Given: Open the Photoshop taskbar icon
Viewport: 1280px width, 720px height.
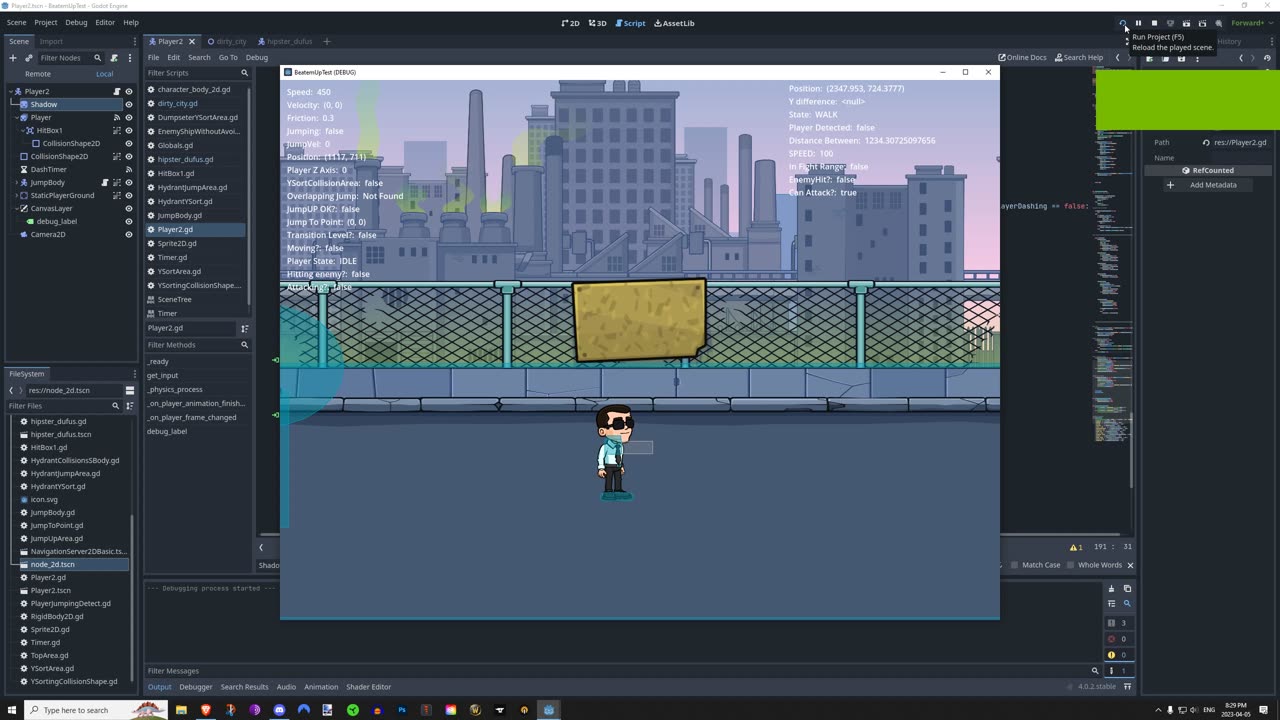Looking at the screenshot, I should [x=402, y=710].
